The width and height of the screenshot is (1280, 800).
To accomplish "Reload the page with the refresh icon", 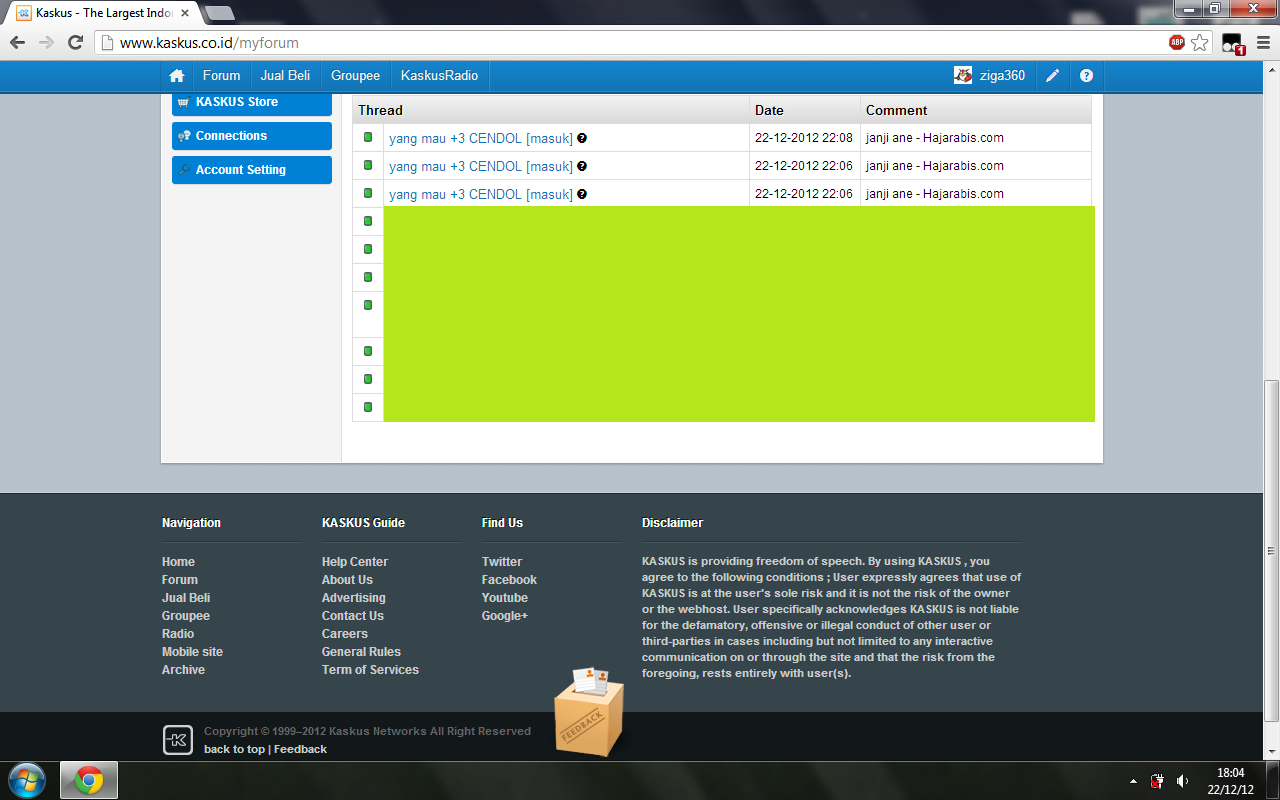I will click(75, 43).
